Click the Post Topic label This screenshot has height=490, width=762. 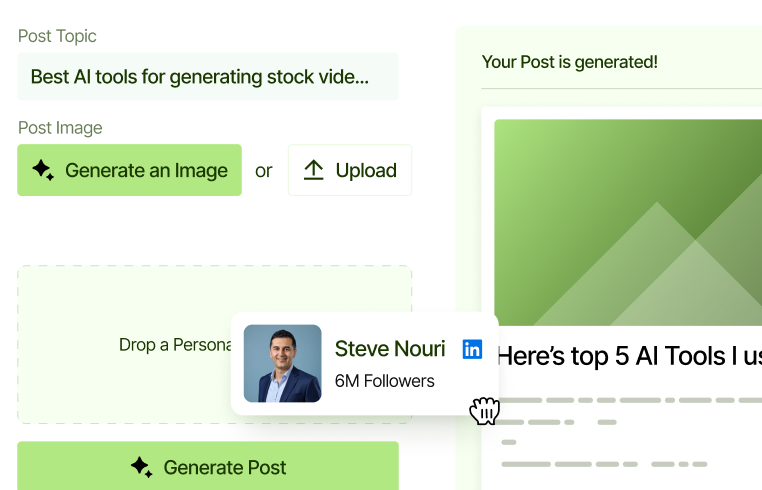(58, 36)
